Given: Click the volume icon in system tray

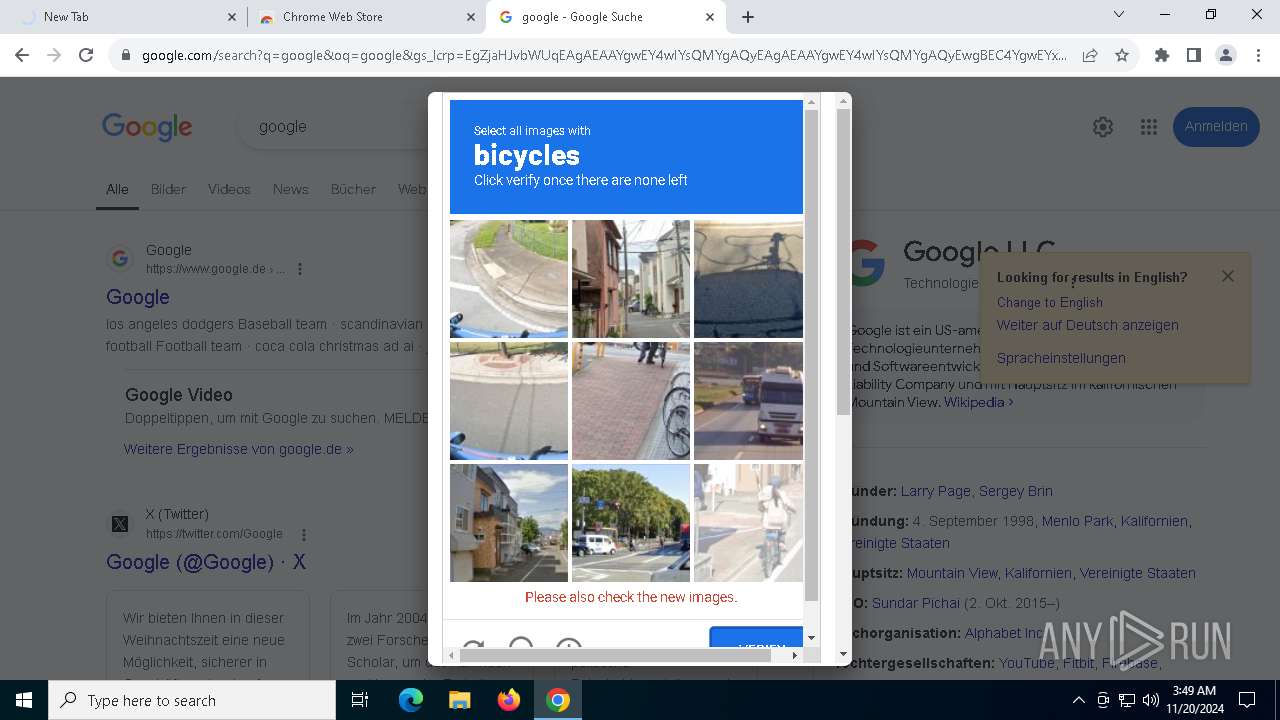Looking at the screenshot, I should pos(1150,700).
